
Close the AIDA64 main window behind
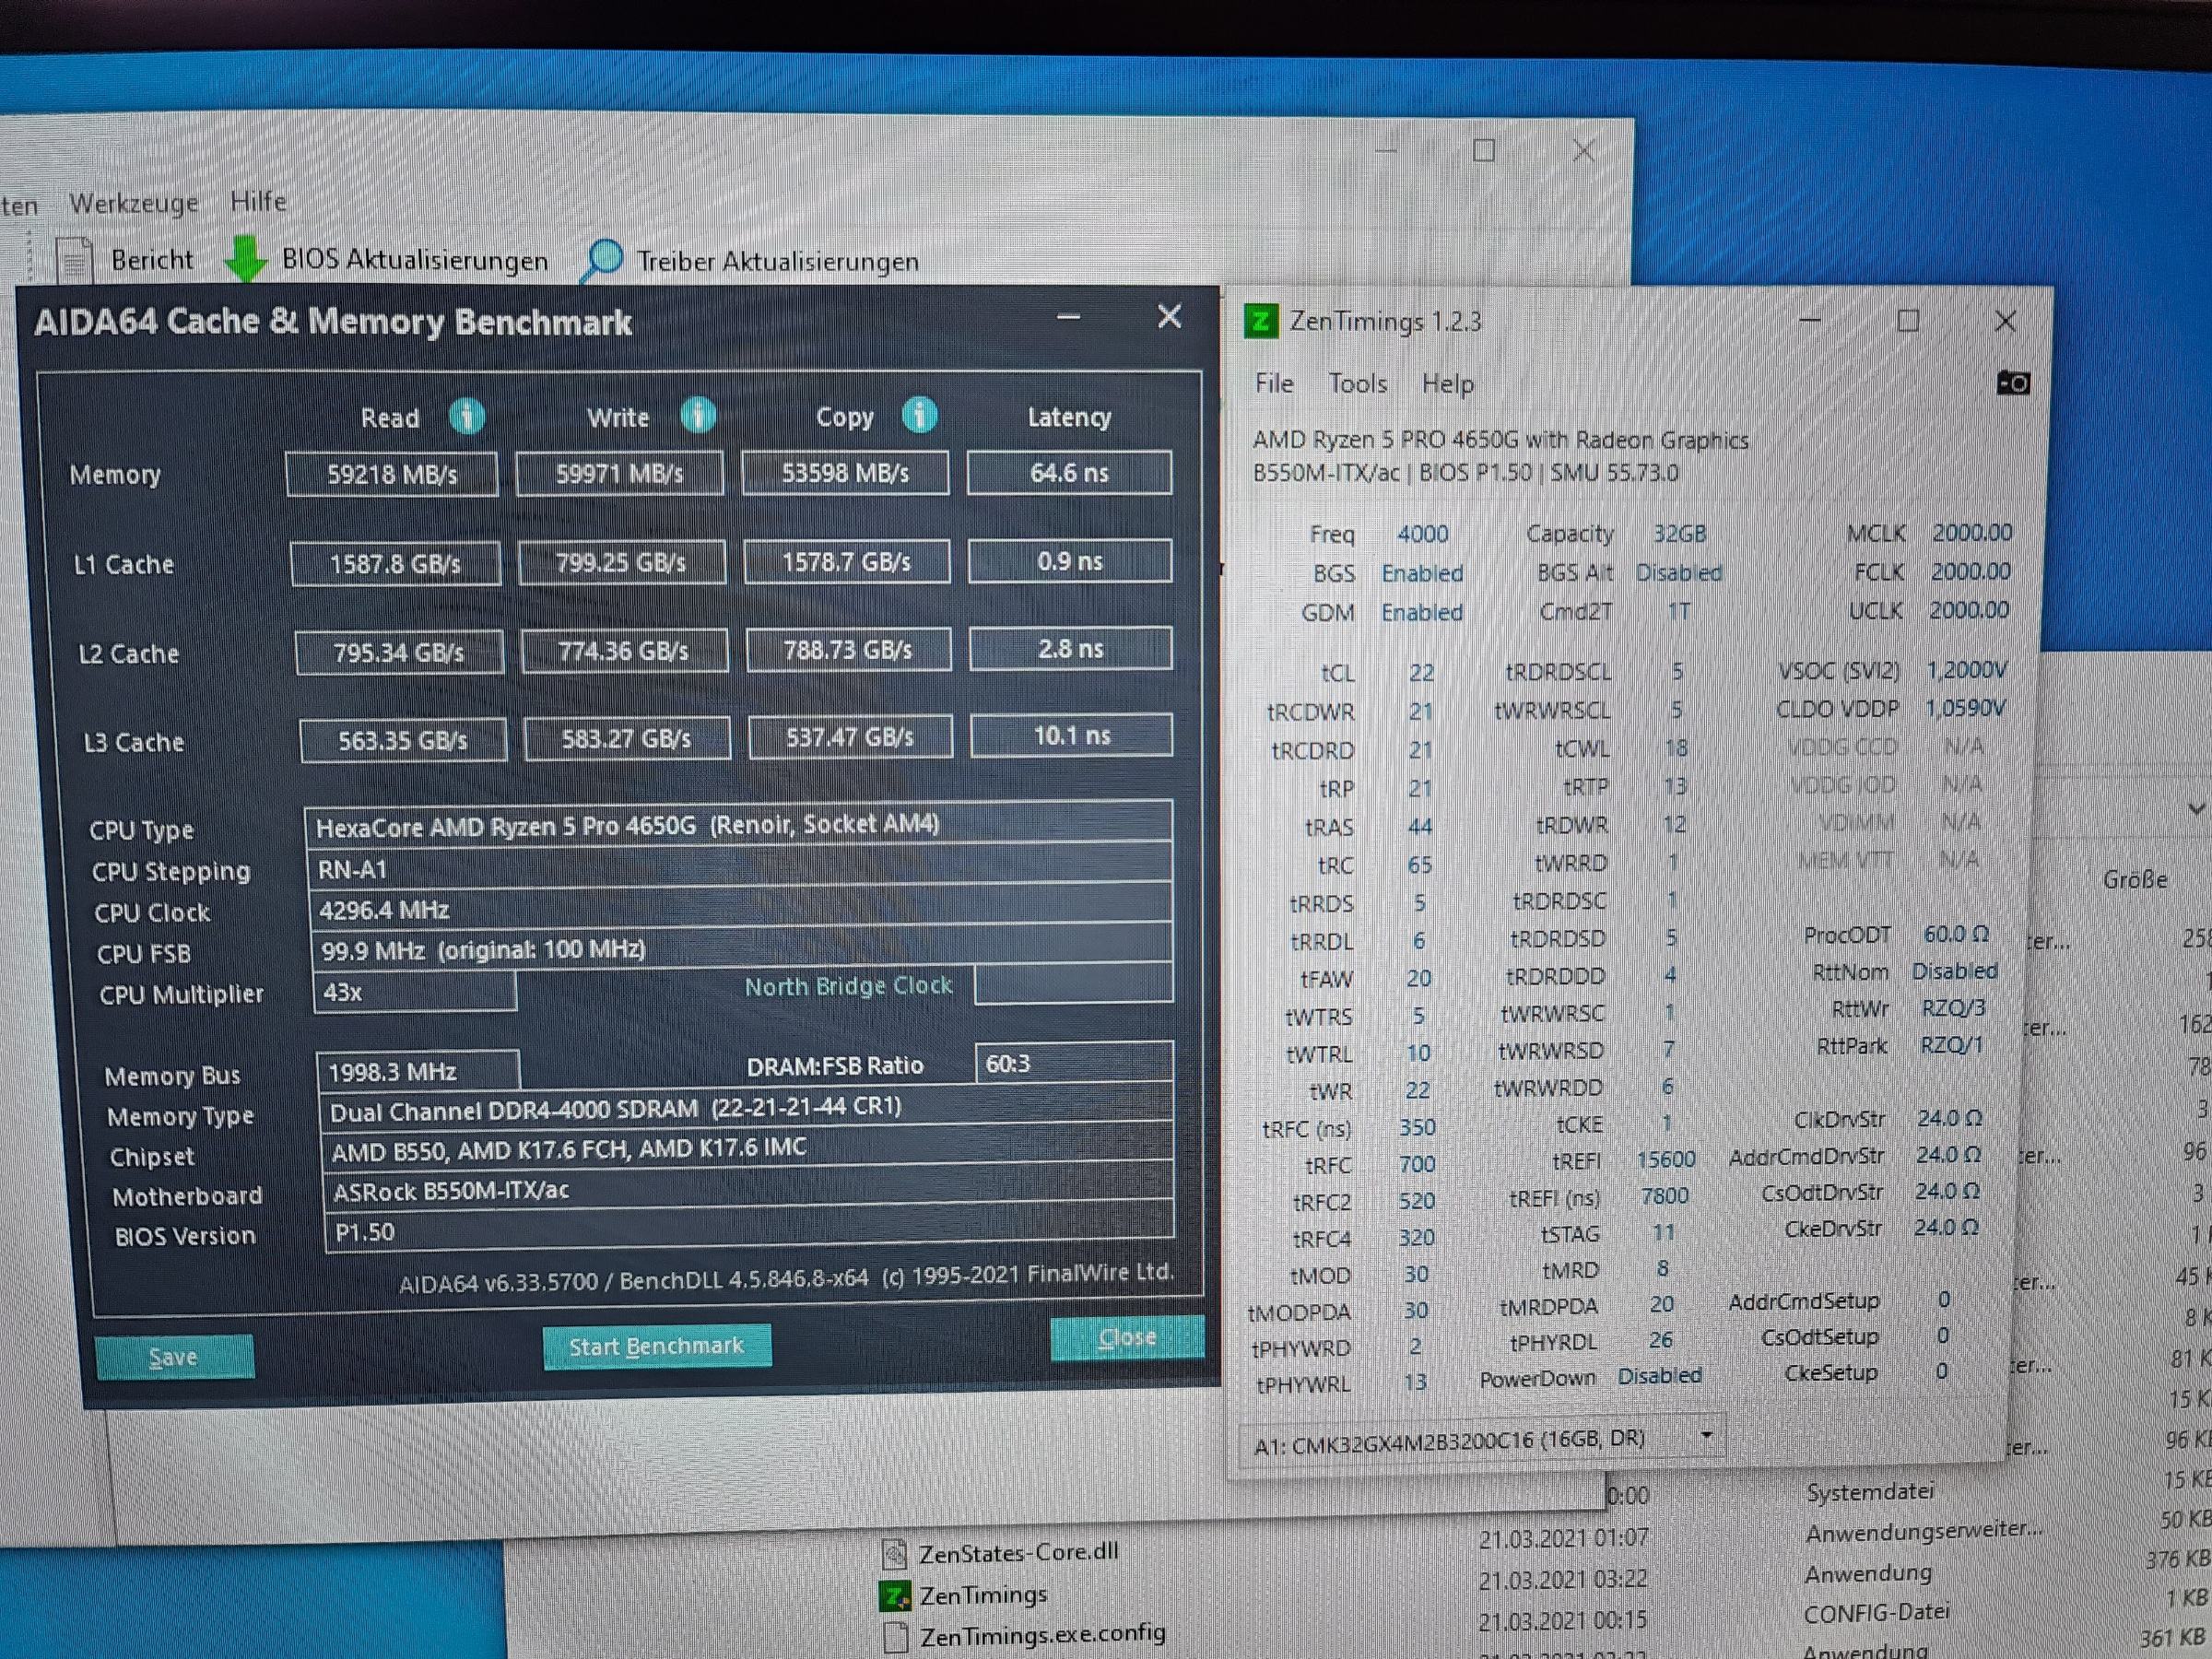pos(1583,151)
